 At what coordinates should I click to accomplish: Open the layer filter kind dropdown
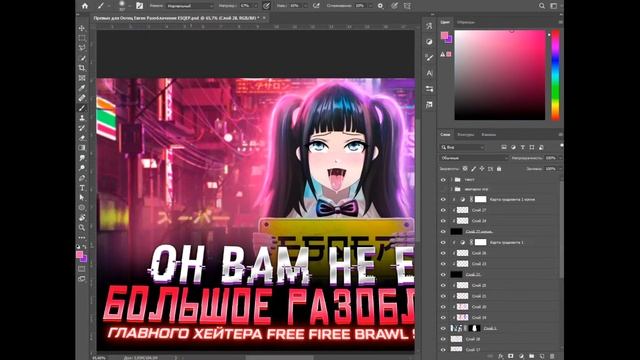point(462,147)
